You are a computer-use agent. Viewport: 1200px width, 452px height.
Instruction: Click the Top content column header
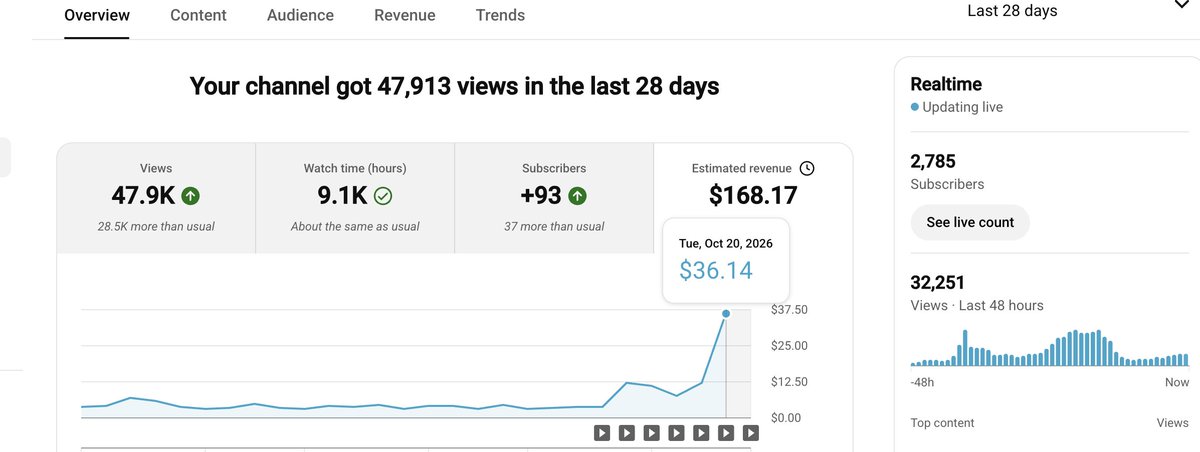pyautogui.click(x=942, y=423)
